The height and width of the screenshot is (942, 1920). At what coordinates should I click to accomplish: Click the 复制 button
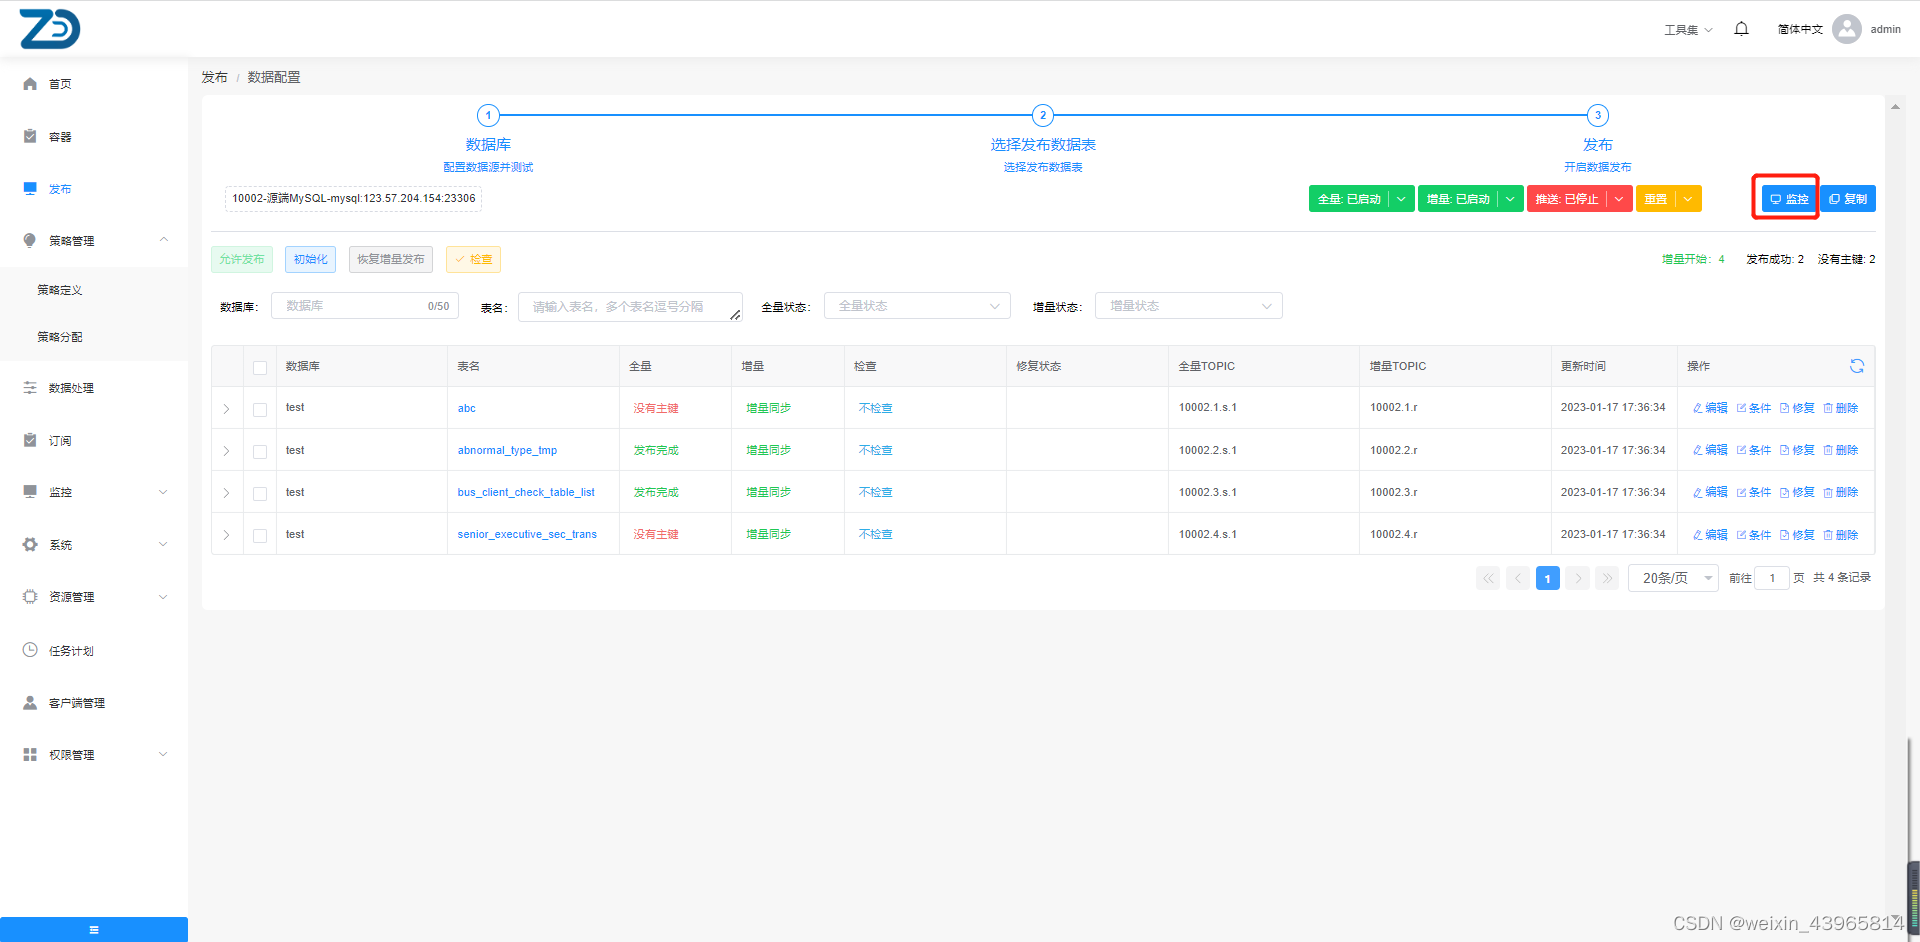(x=1848, y=199)
